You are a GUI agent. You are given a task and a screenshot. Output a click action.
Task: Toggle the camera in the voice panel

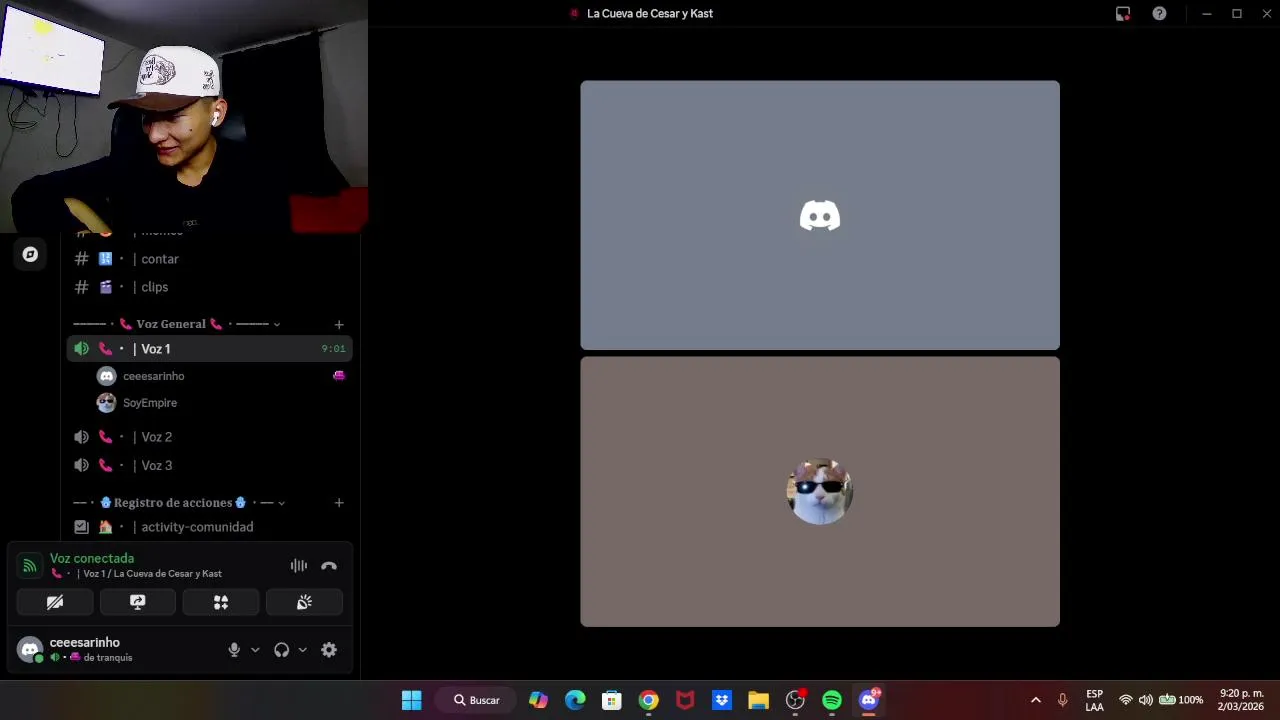coord(55,602)
